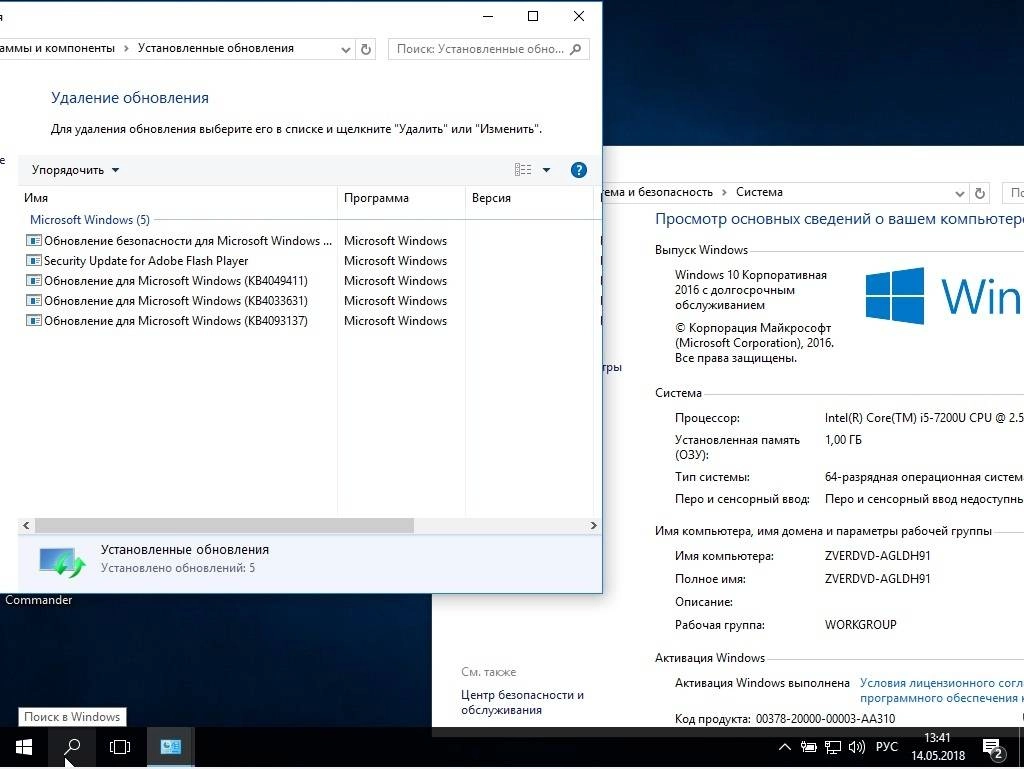The image size is (1024, 769).
Task: Click the horizontal scrollbar right arrow
Action: [593, 526]
